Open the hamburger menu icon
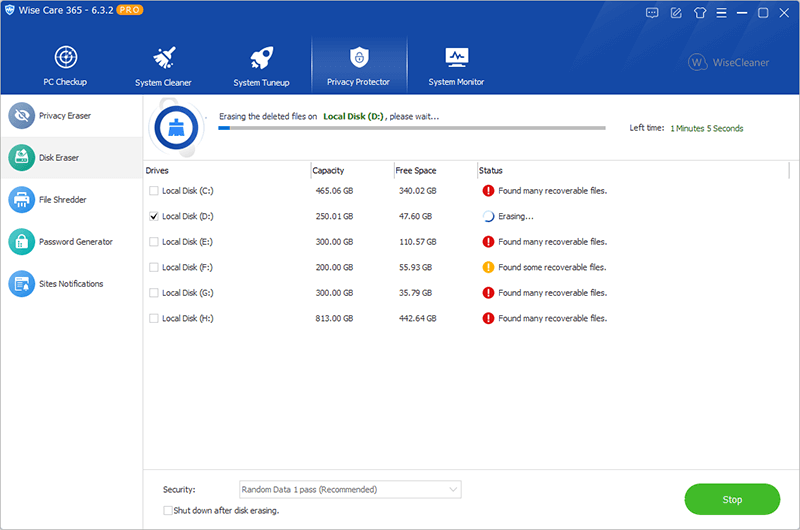The width and height of the screenshot is (800, 530). [721, 13]
